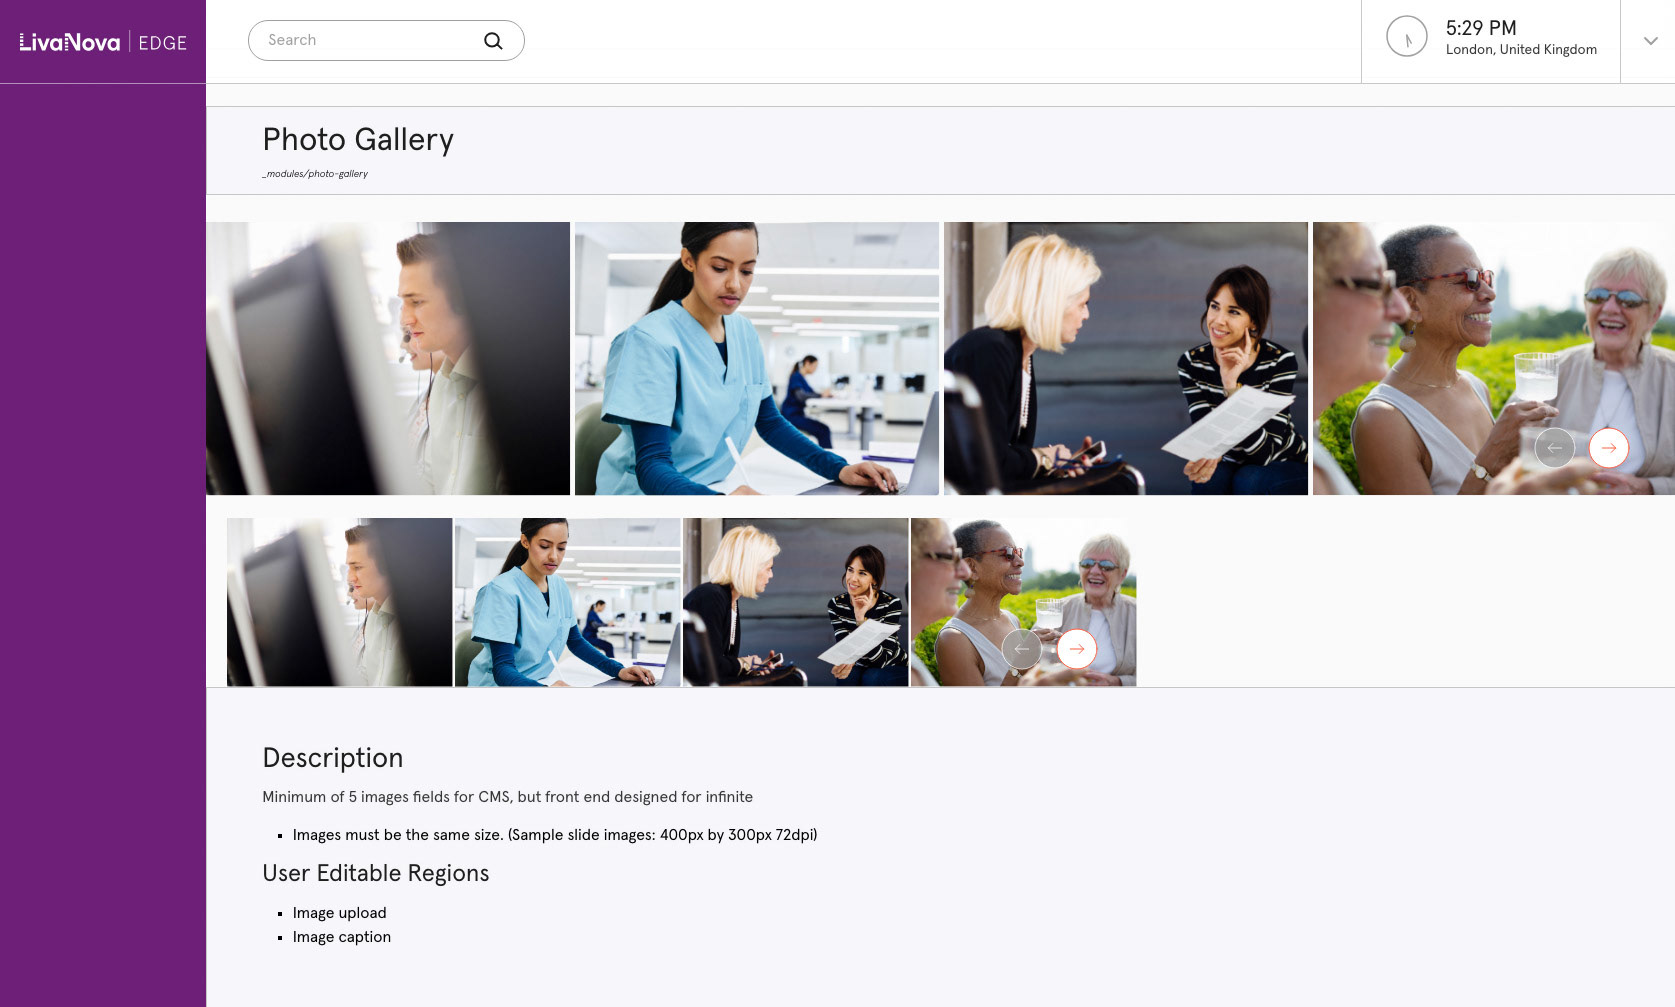Screen dimensions: 1675x1007
Task: Click "Minimum of 5 images fields" sentence
Action: [x=507, y=797]
